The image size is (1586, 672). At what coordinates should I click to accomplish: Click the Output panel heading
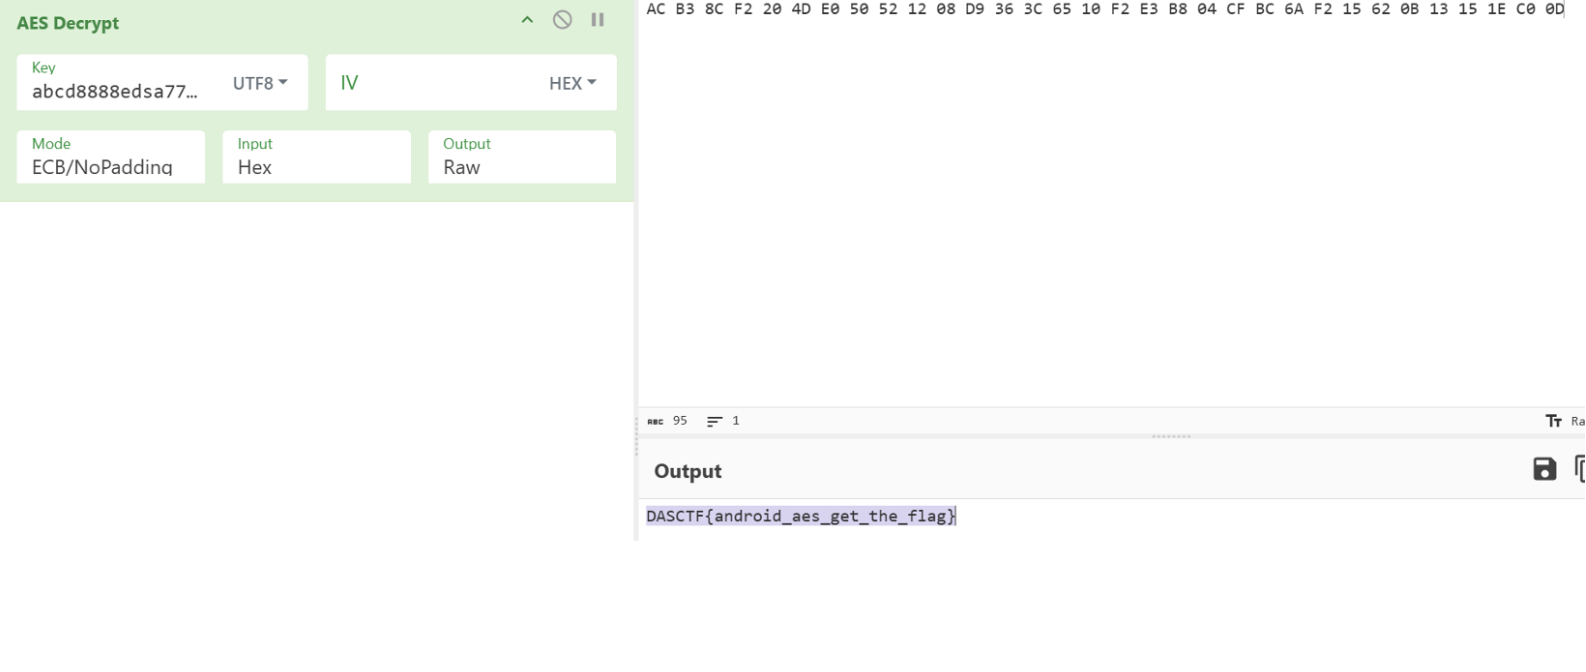click(688, 471)
